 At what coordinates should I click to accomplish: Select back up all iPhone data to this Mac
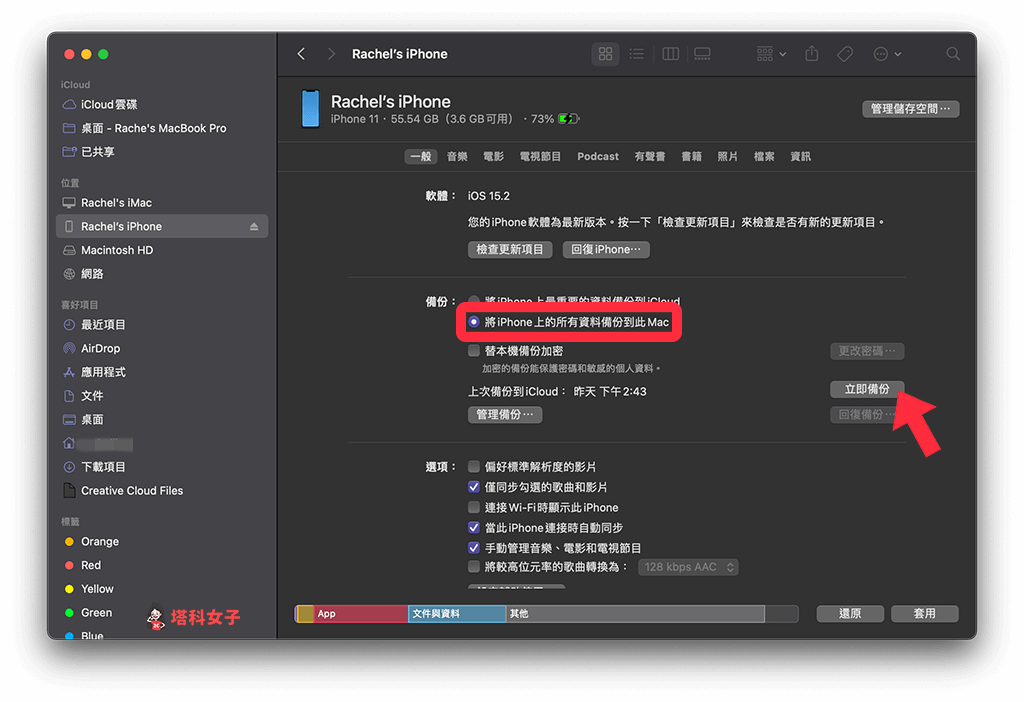point(474,322)
